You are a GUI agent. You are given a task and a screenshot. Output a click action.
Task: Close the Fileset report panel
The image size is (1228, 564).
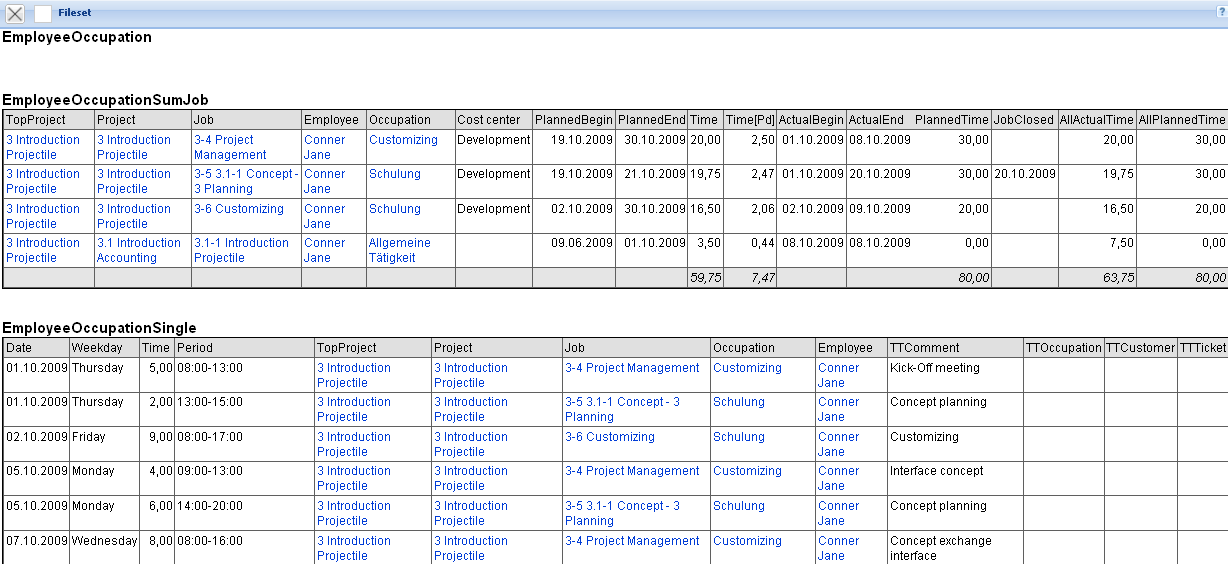[x=15, y=14]
